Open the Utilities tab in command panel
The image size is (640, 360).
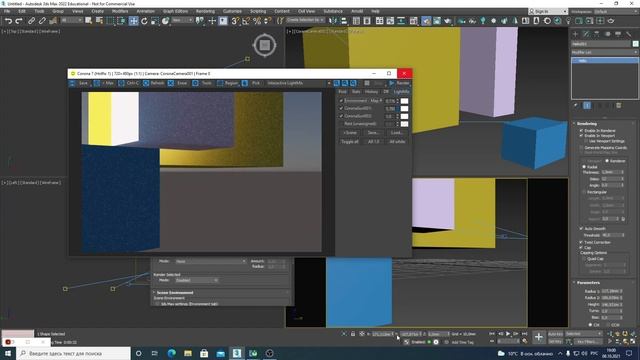tap(629, 34)
